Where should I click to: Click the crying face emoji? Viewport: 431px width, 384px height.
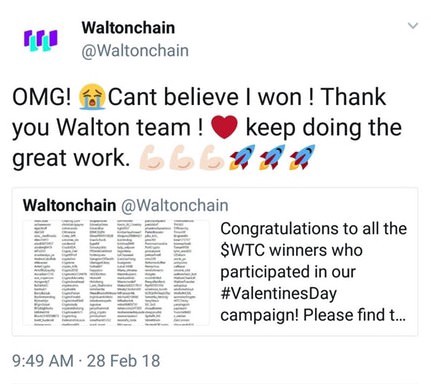[x=92, y=97]
